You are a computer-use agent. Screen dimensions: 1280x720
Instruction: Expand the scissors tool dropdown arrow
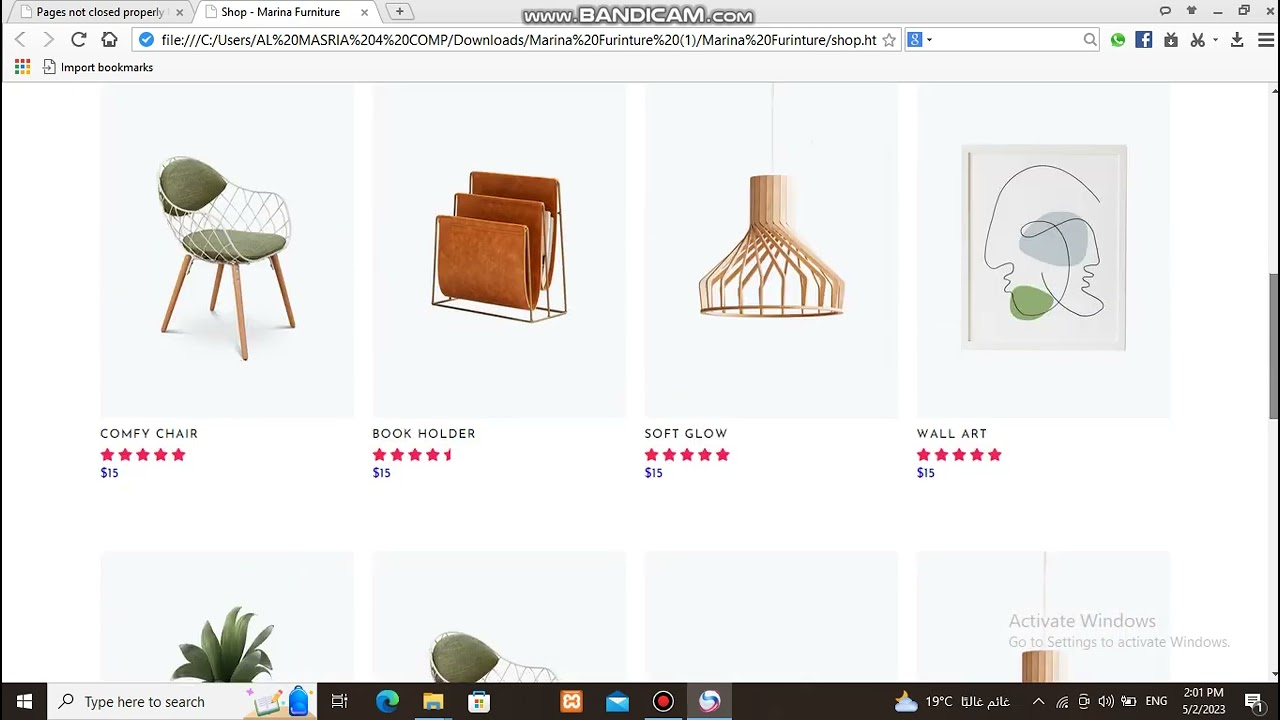[x=1215, y=40]
